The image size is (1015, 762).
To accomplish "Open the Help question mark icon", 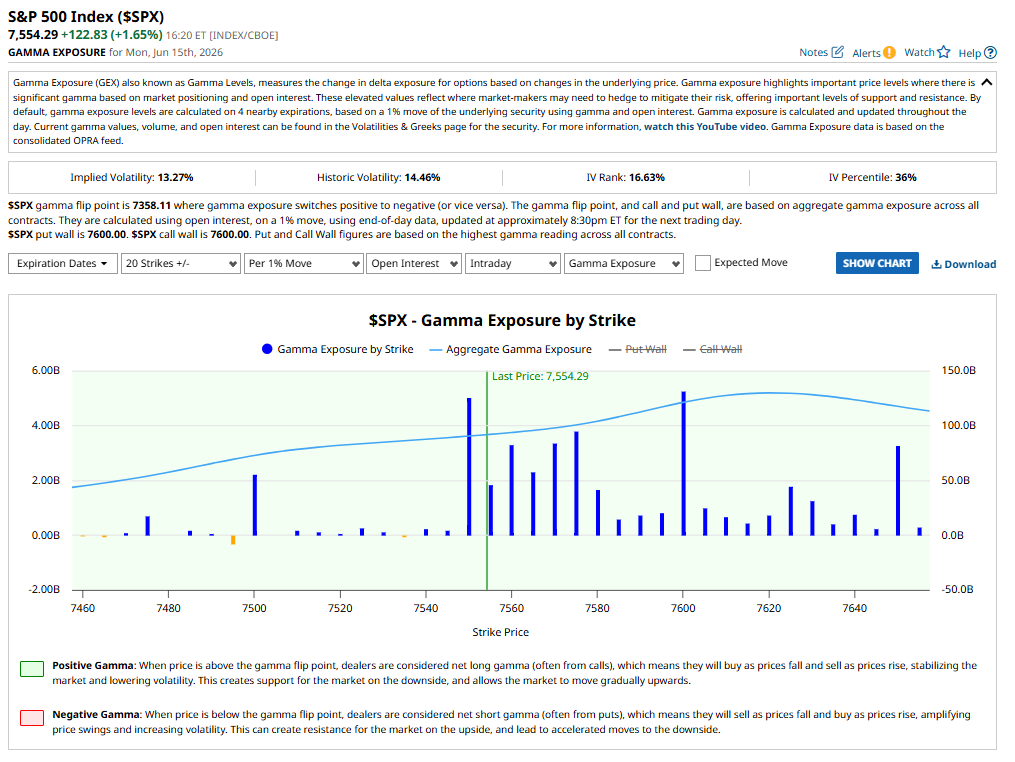I will [x=990, y=52].
